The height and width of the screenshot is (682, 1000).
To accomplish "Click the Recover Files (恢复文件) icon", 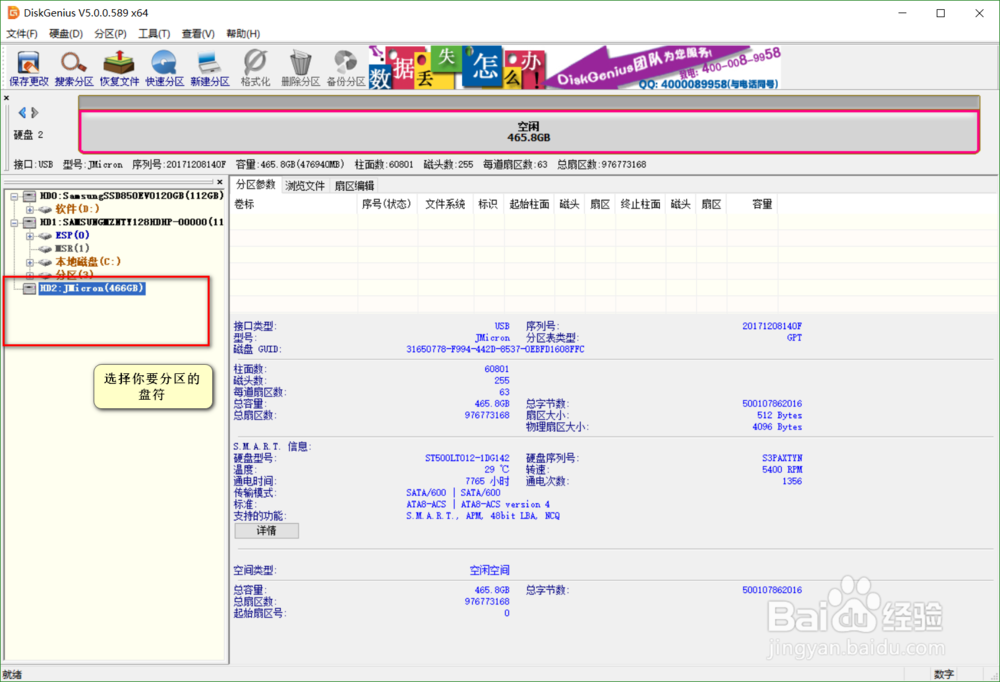I will [119, 68].
